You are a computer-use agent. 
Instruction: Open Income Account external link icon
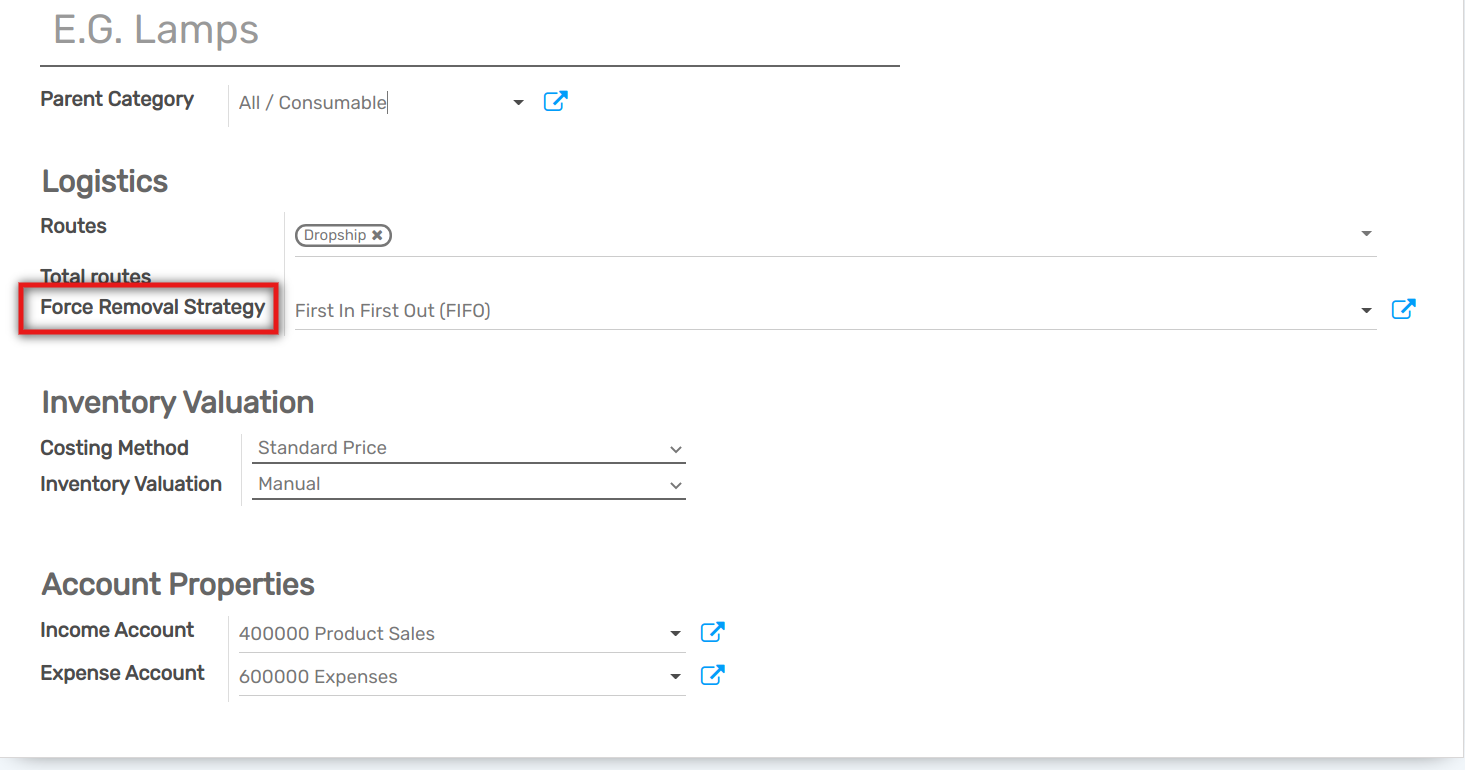pyautogui.click(x=711, y=632)
